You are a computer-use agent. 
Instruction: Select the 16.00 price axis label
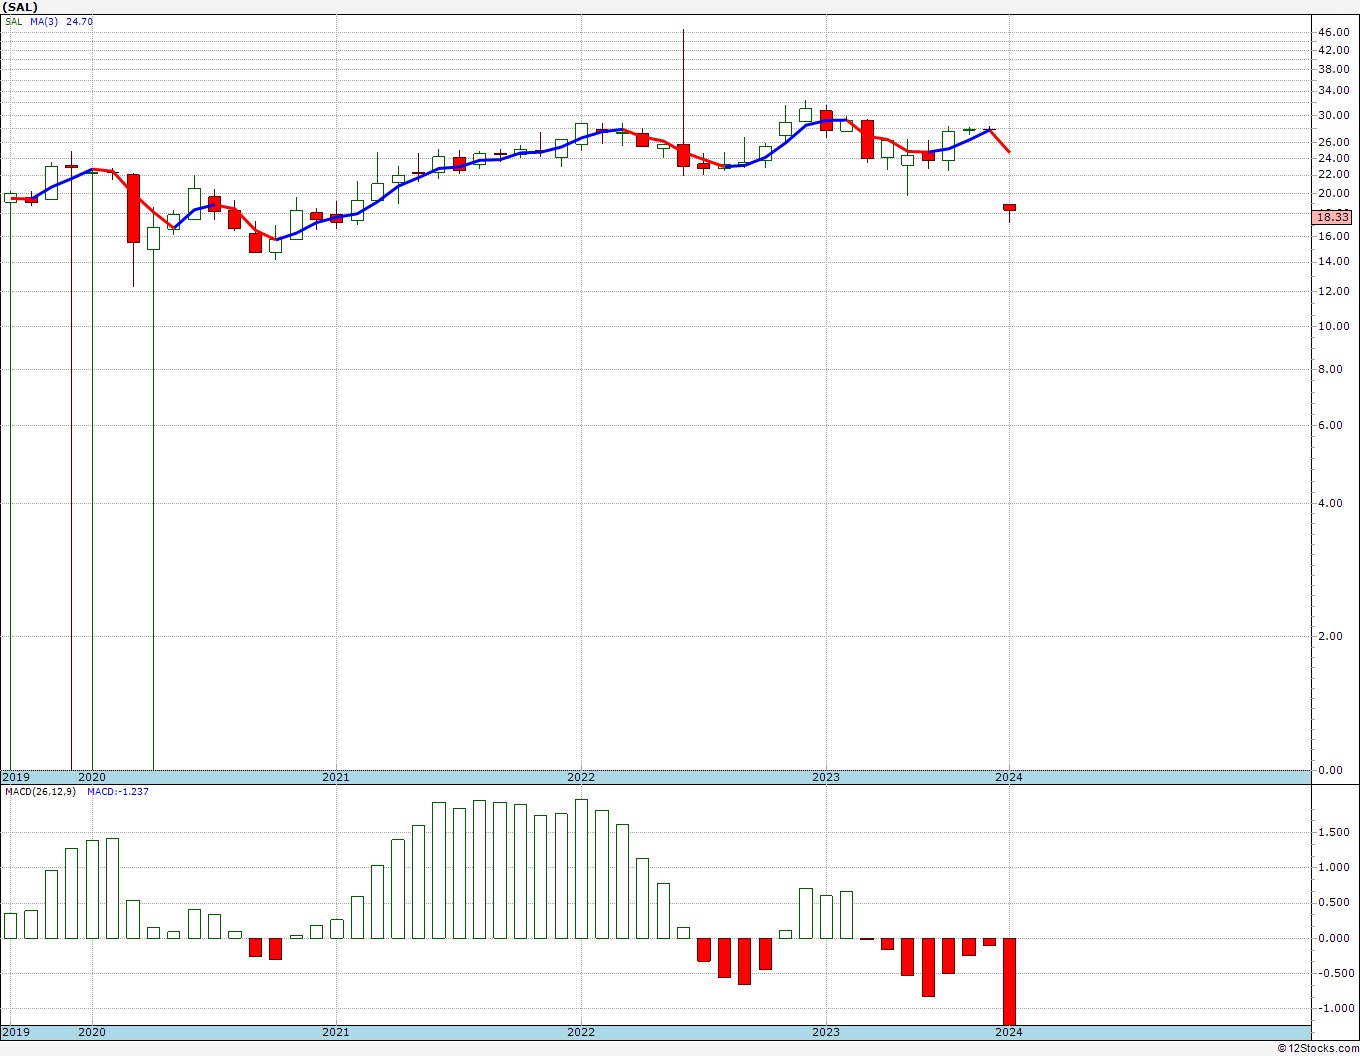(1334, 237)
